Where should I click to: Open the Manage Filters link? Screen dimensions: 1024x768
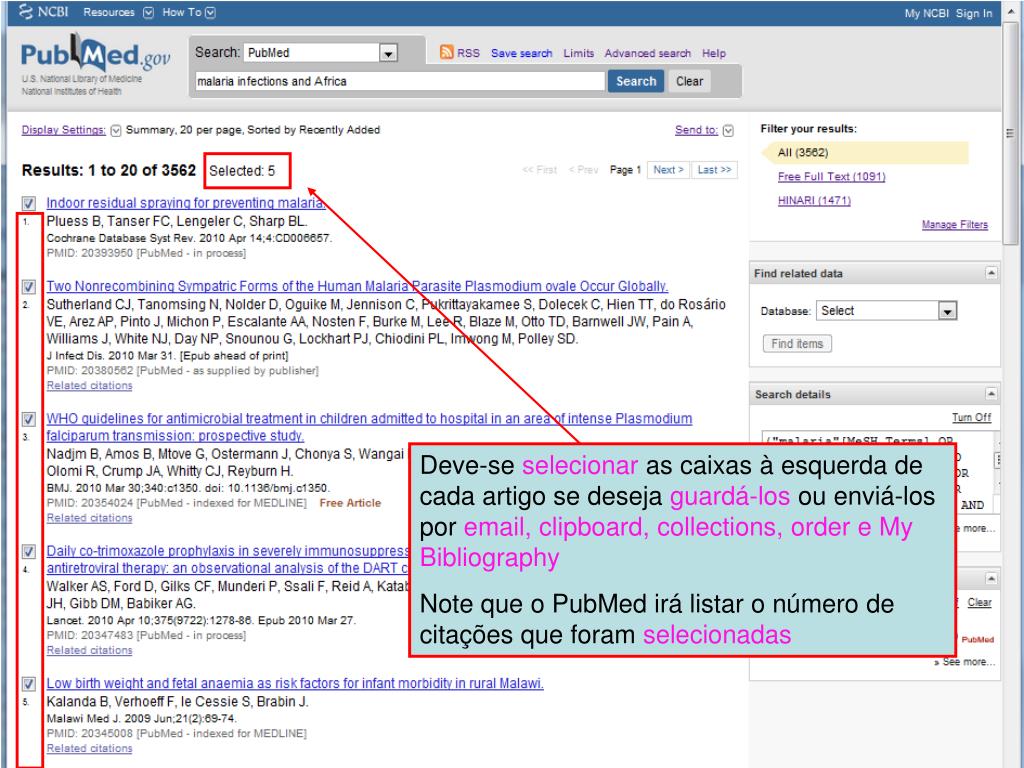[954, 225]
